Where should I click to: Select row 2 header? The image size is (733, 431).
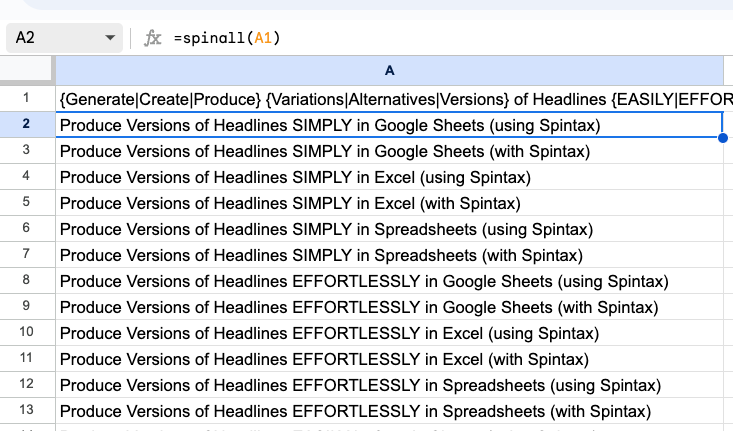coord(27,124)
